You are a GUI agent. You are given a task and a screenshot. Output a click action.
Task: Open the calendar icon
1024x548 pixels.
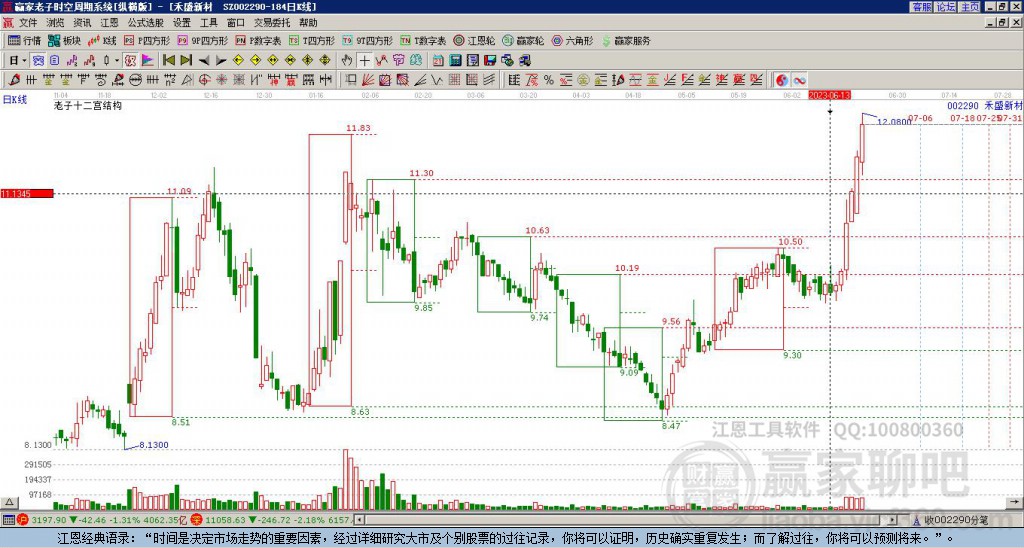438,61
